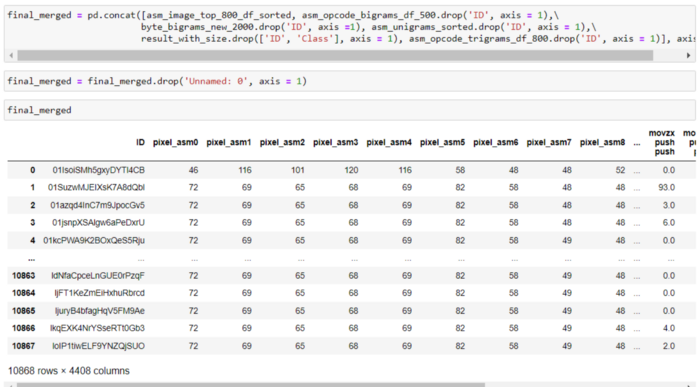Image resolution: width=700 pixels, height=387 pixels.
Task: Click row index 10867 label
Action: pos(24,346)
